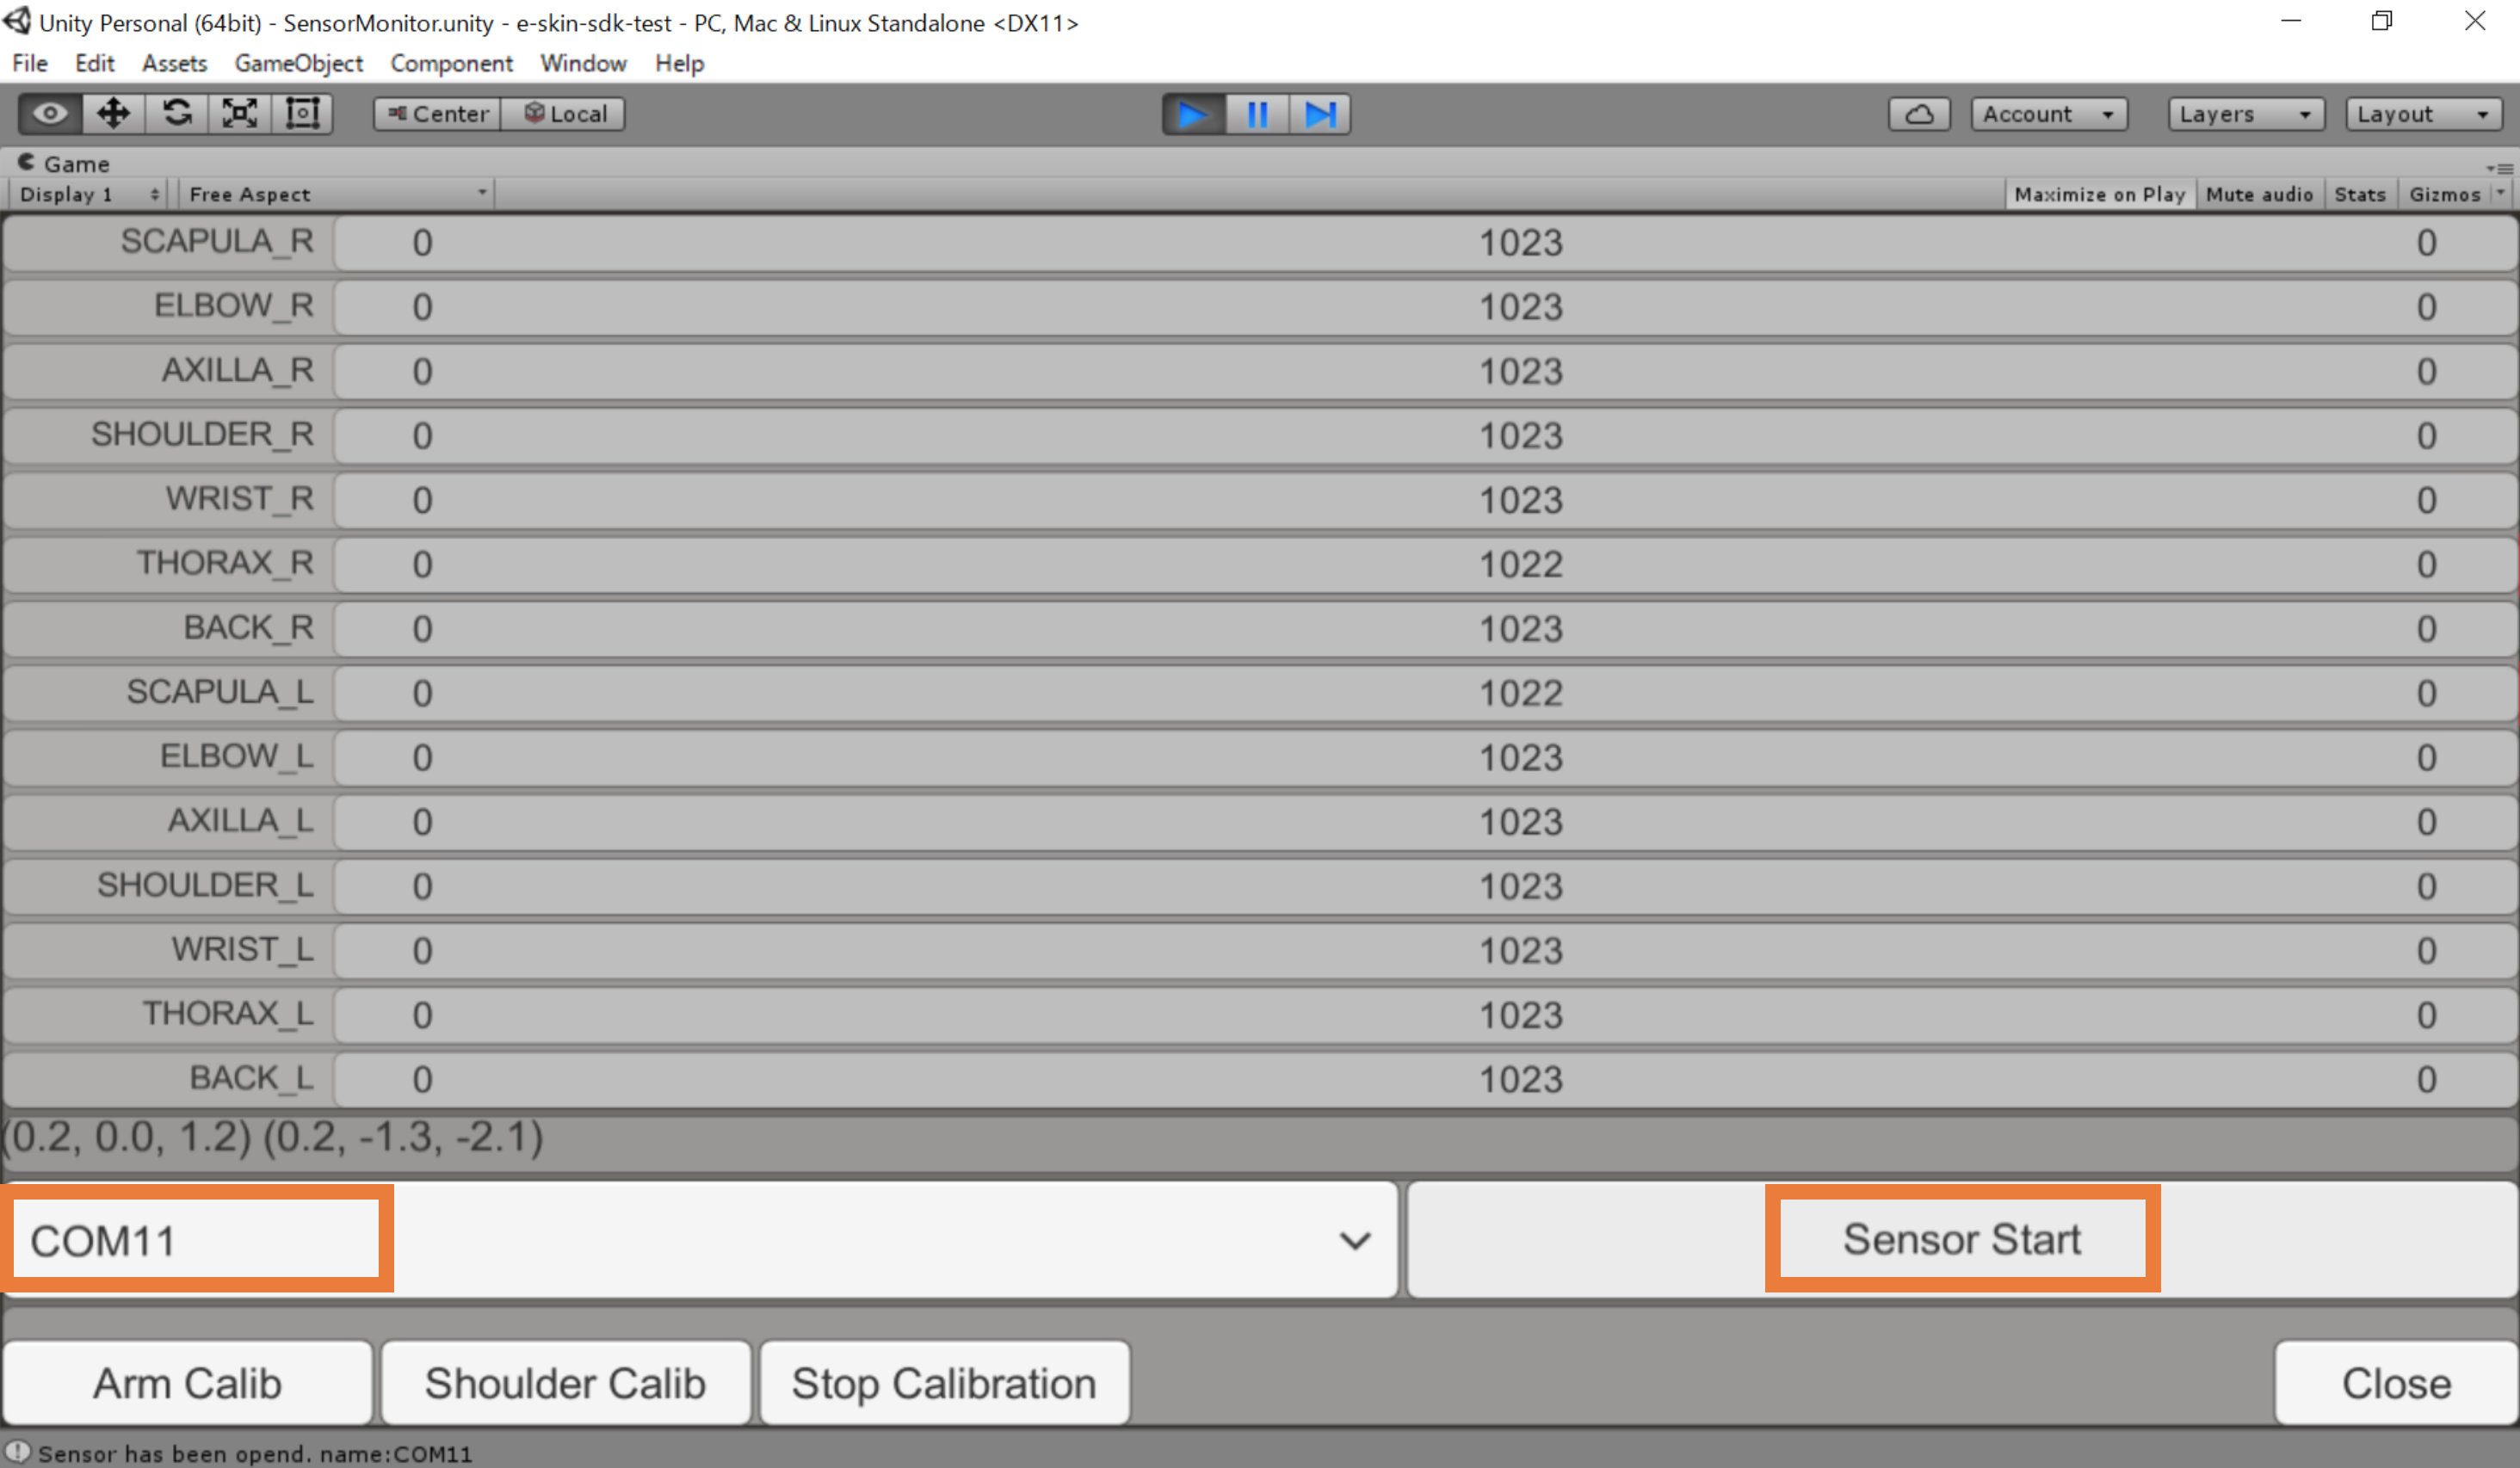Open the Help menu
Image resolution: width=2520 pixels, height=1468 pixels.
[x=679, y=63]
